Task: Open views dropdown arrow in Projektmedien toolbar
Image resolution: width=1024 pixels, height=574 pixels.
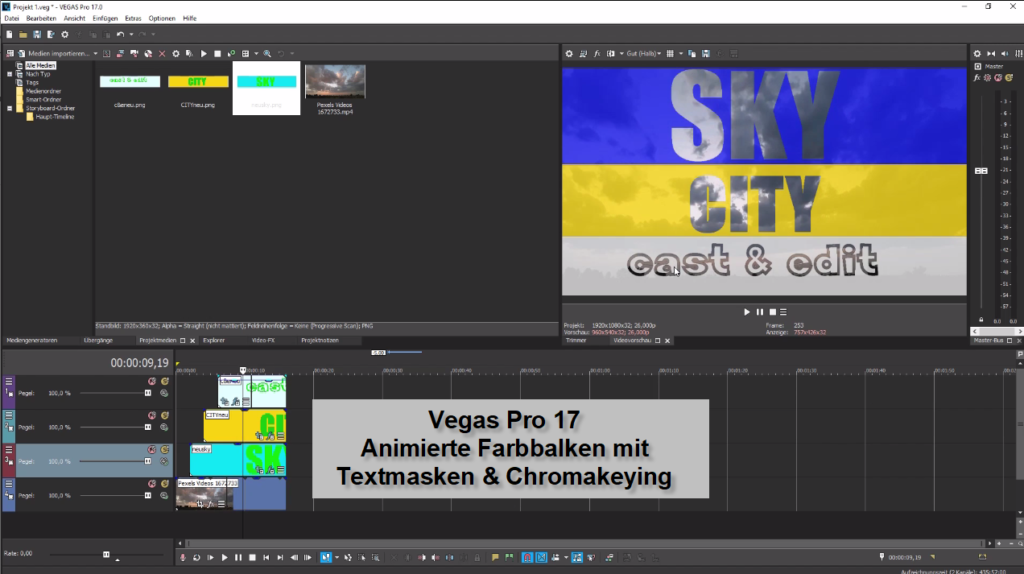Action: (256, 54)
